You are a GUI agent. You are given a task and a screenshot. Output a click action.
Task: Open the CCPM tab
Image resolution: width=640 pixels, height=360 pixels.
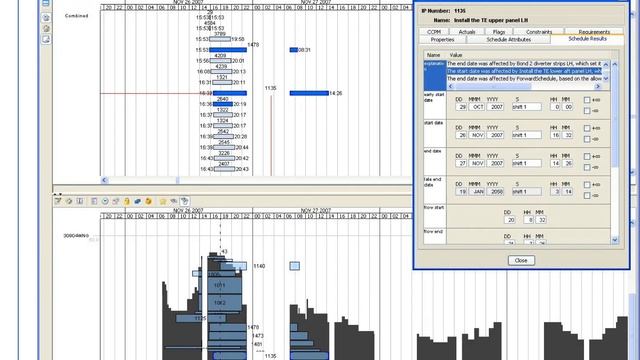(434, 31)
